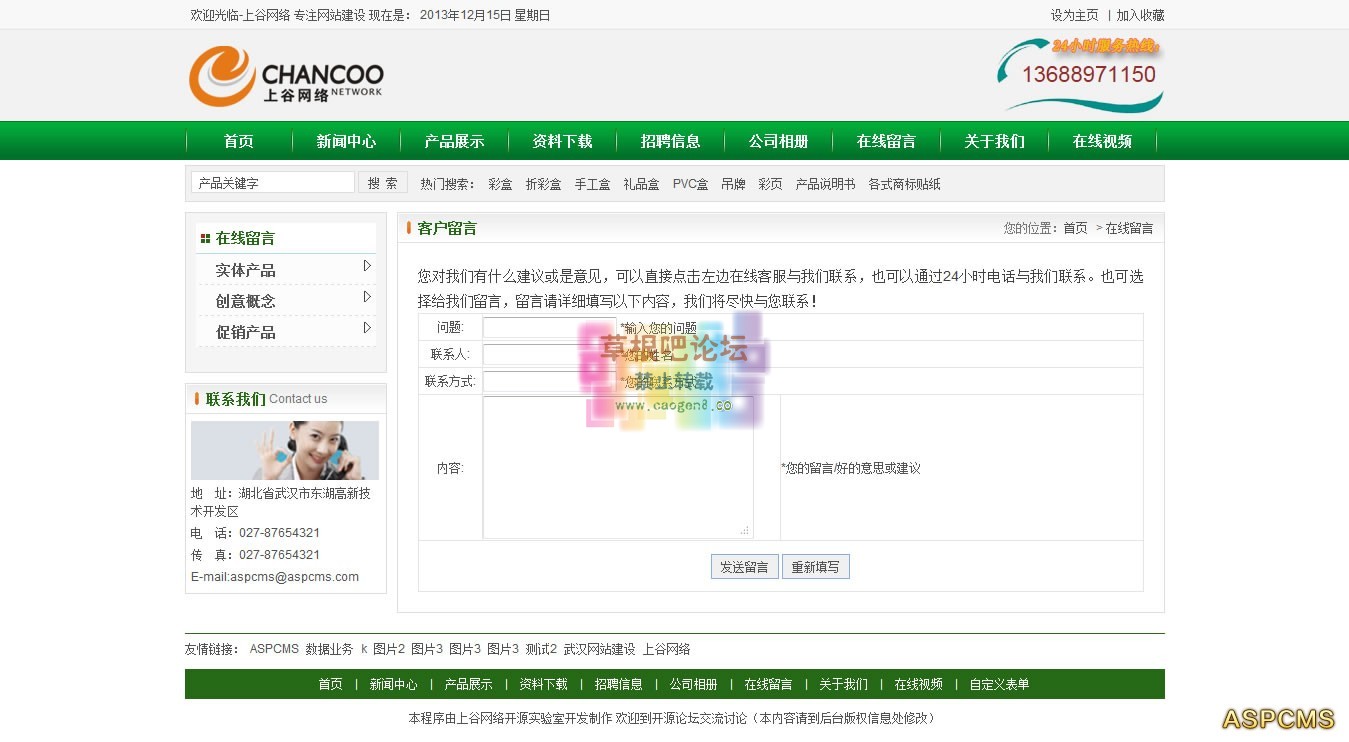The image size is (1349, 742).
Task: Expand the 促销产品 sidebar arrow
Action: (x=367, y=328)
